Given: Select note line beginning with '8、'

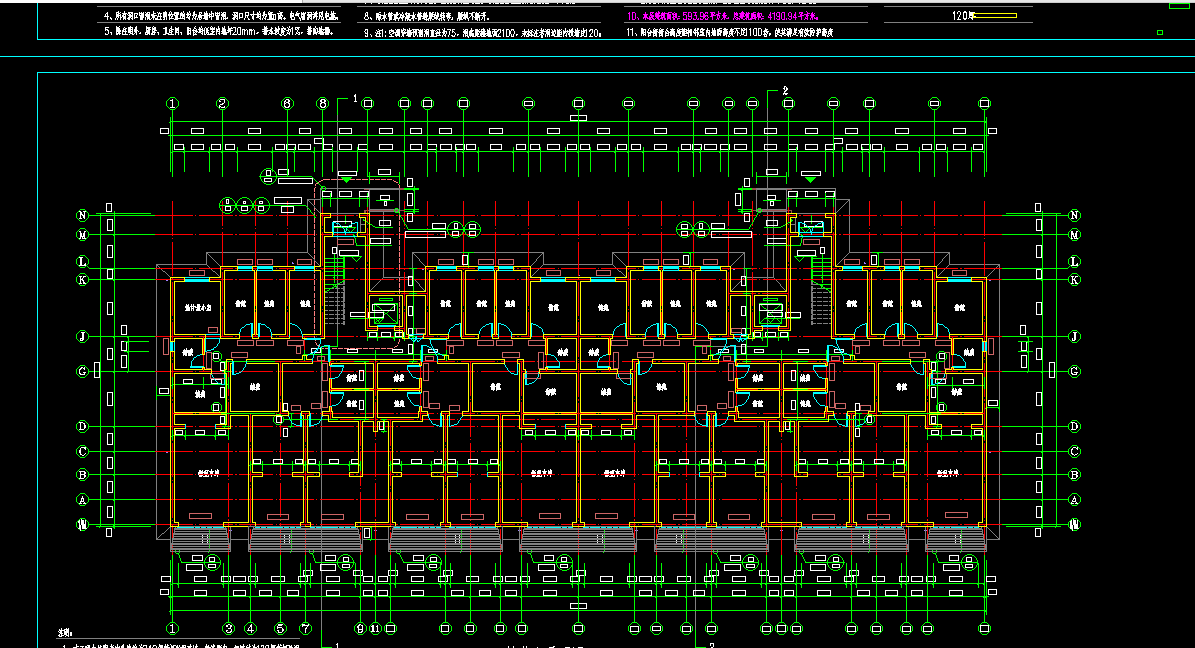Looking at the screenshot, I should [x=427, y=15].
